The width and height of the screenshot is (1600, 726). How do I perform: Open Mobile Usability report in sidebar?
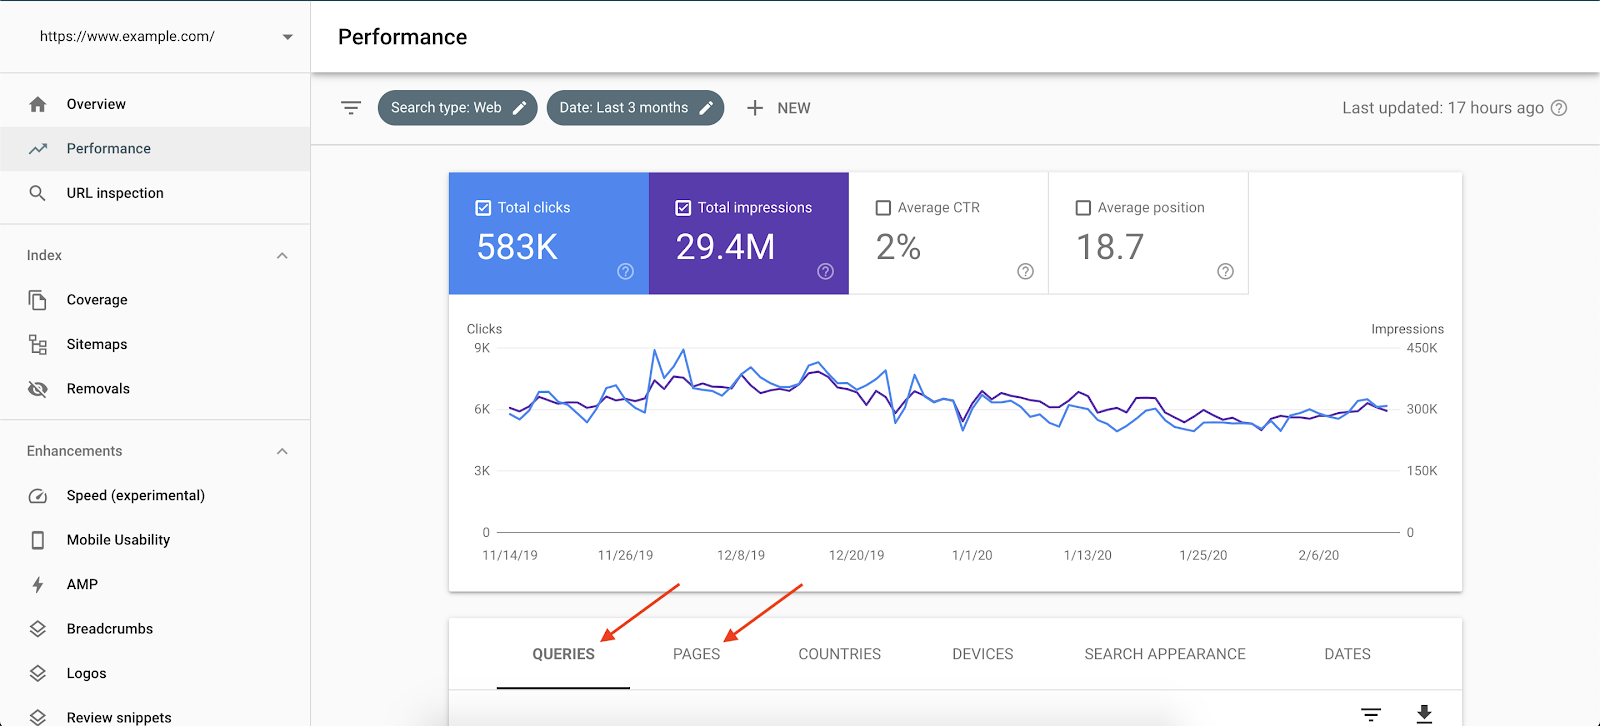pyautogui.click(x=118, y=540)
